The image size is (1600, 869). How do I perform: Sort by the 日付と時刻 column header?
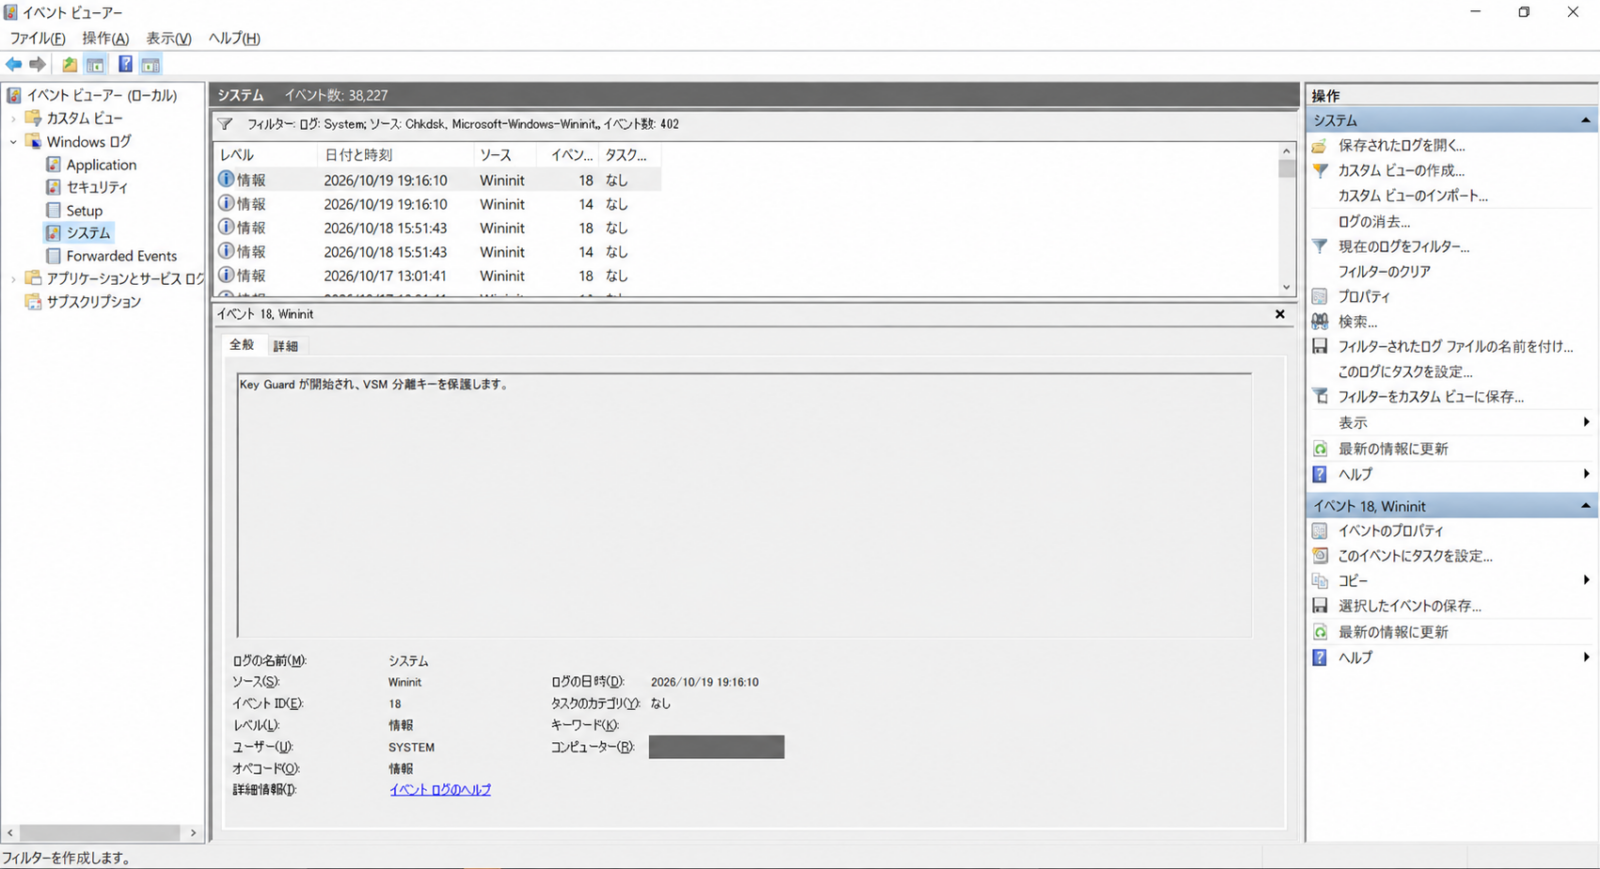395,155
